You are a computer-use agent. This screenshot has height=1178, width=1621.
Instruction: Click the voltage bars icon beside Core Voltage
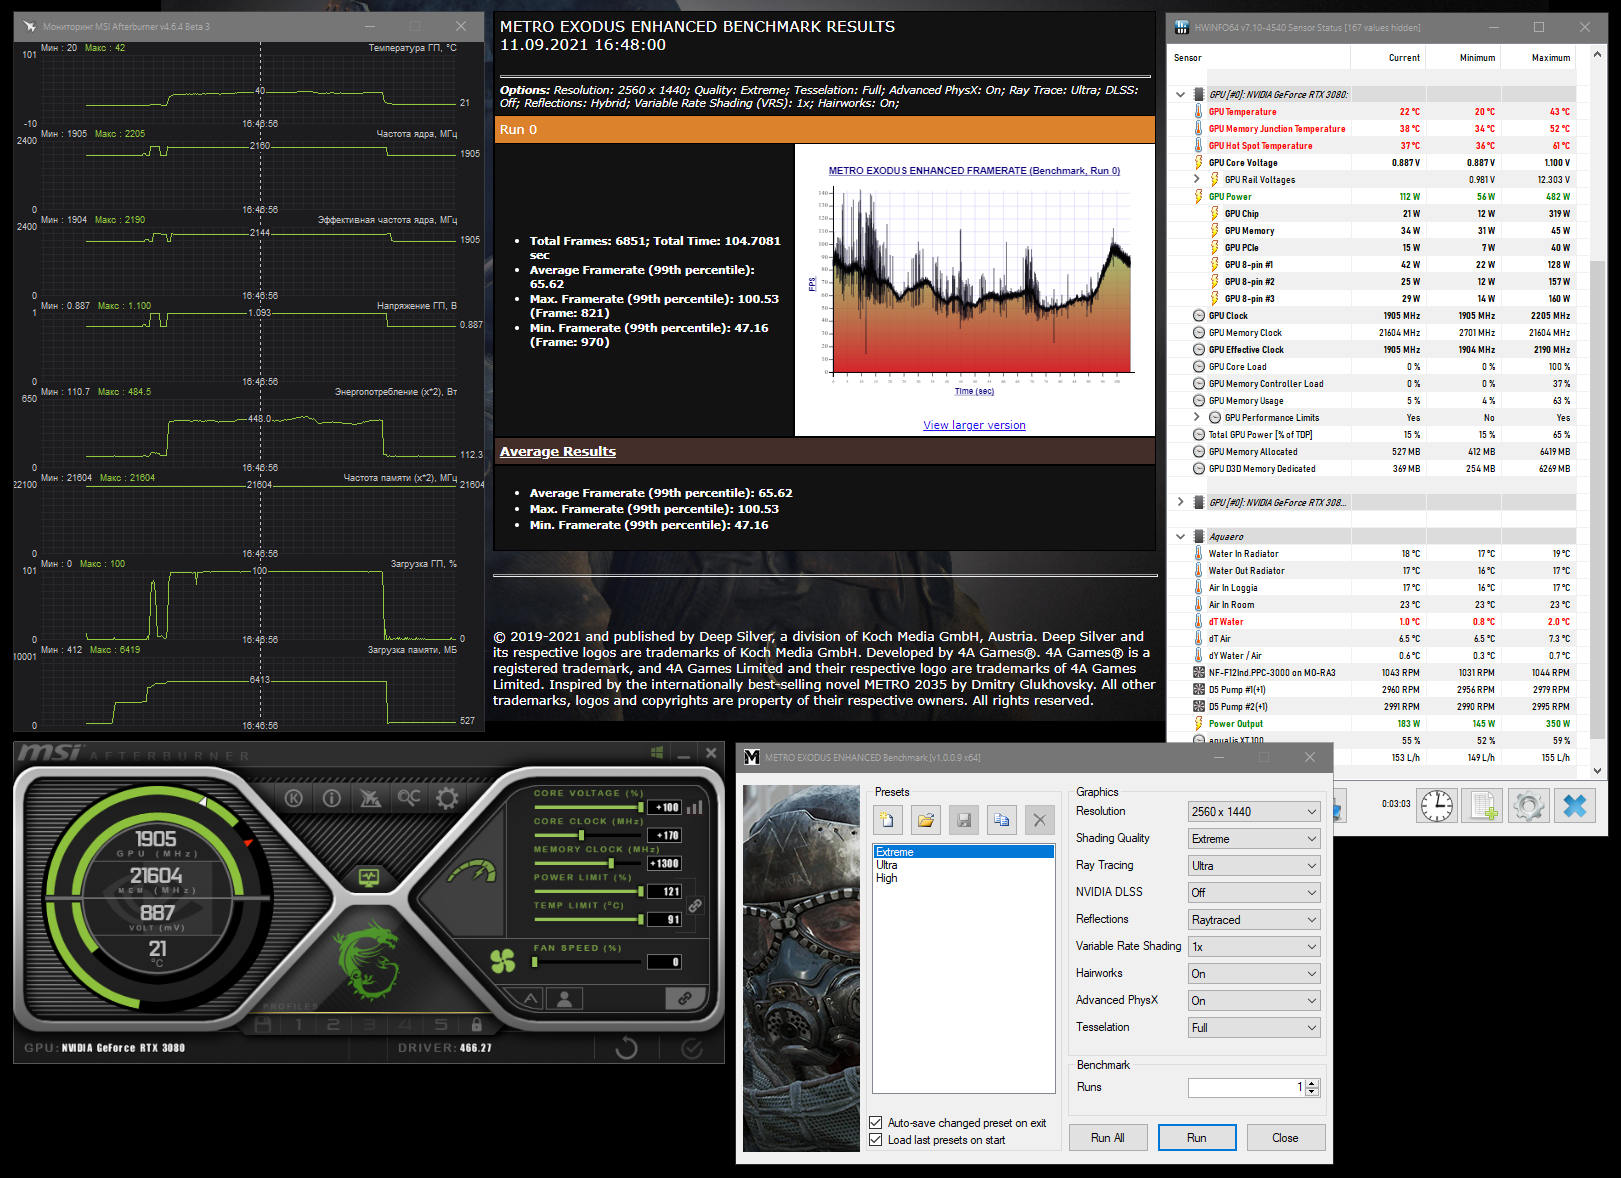coord(694,807)
